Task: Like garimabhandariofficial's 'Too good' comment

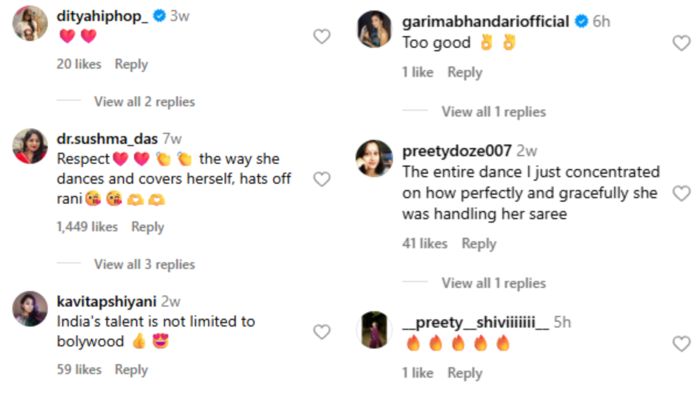Action: coord(681,43)
